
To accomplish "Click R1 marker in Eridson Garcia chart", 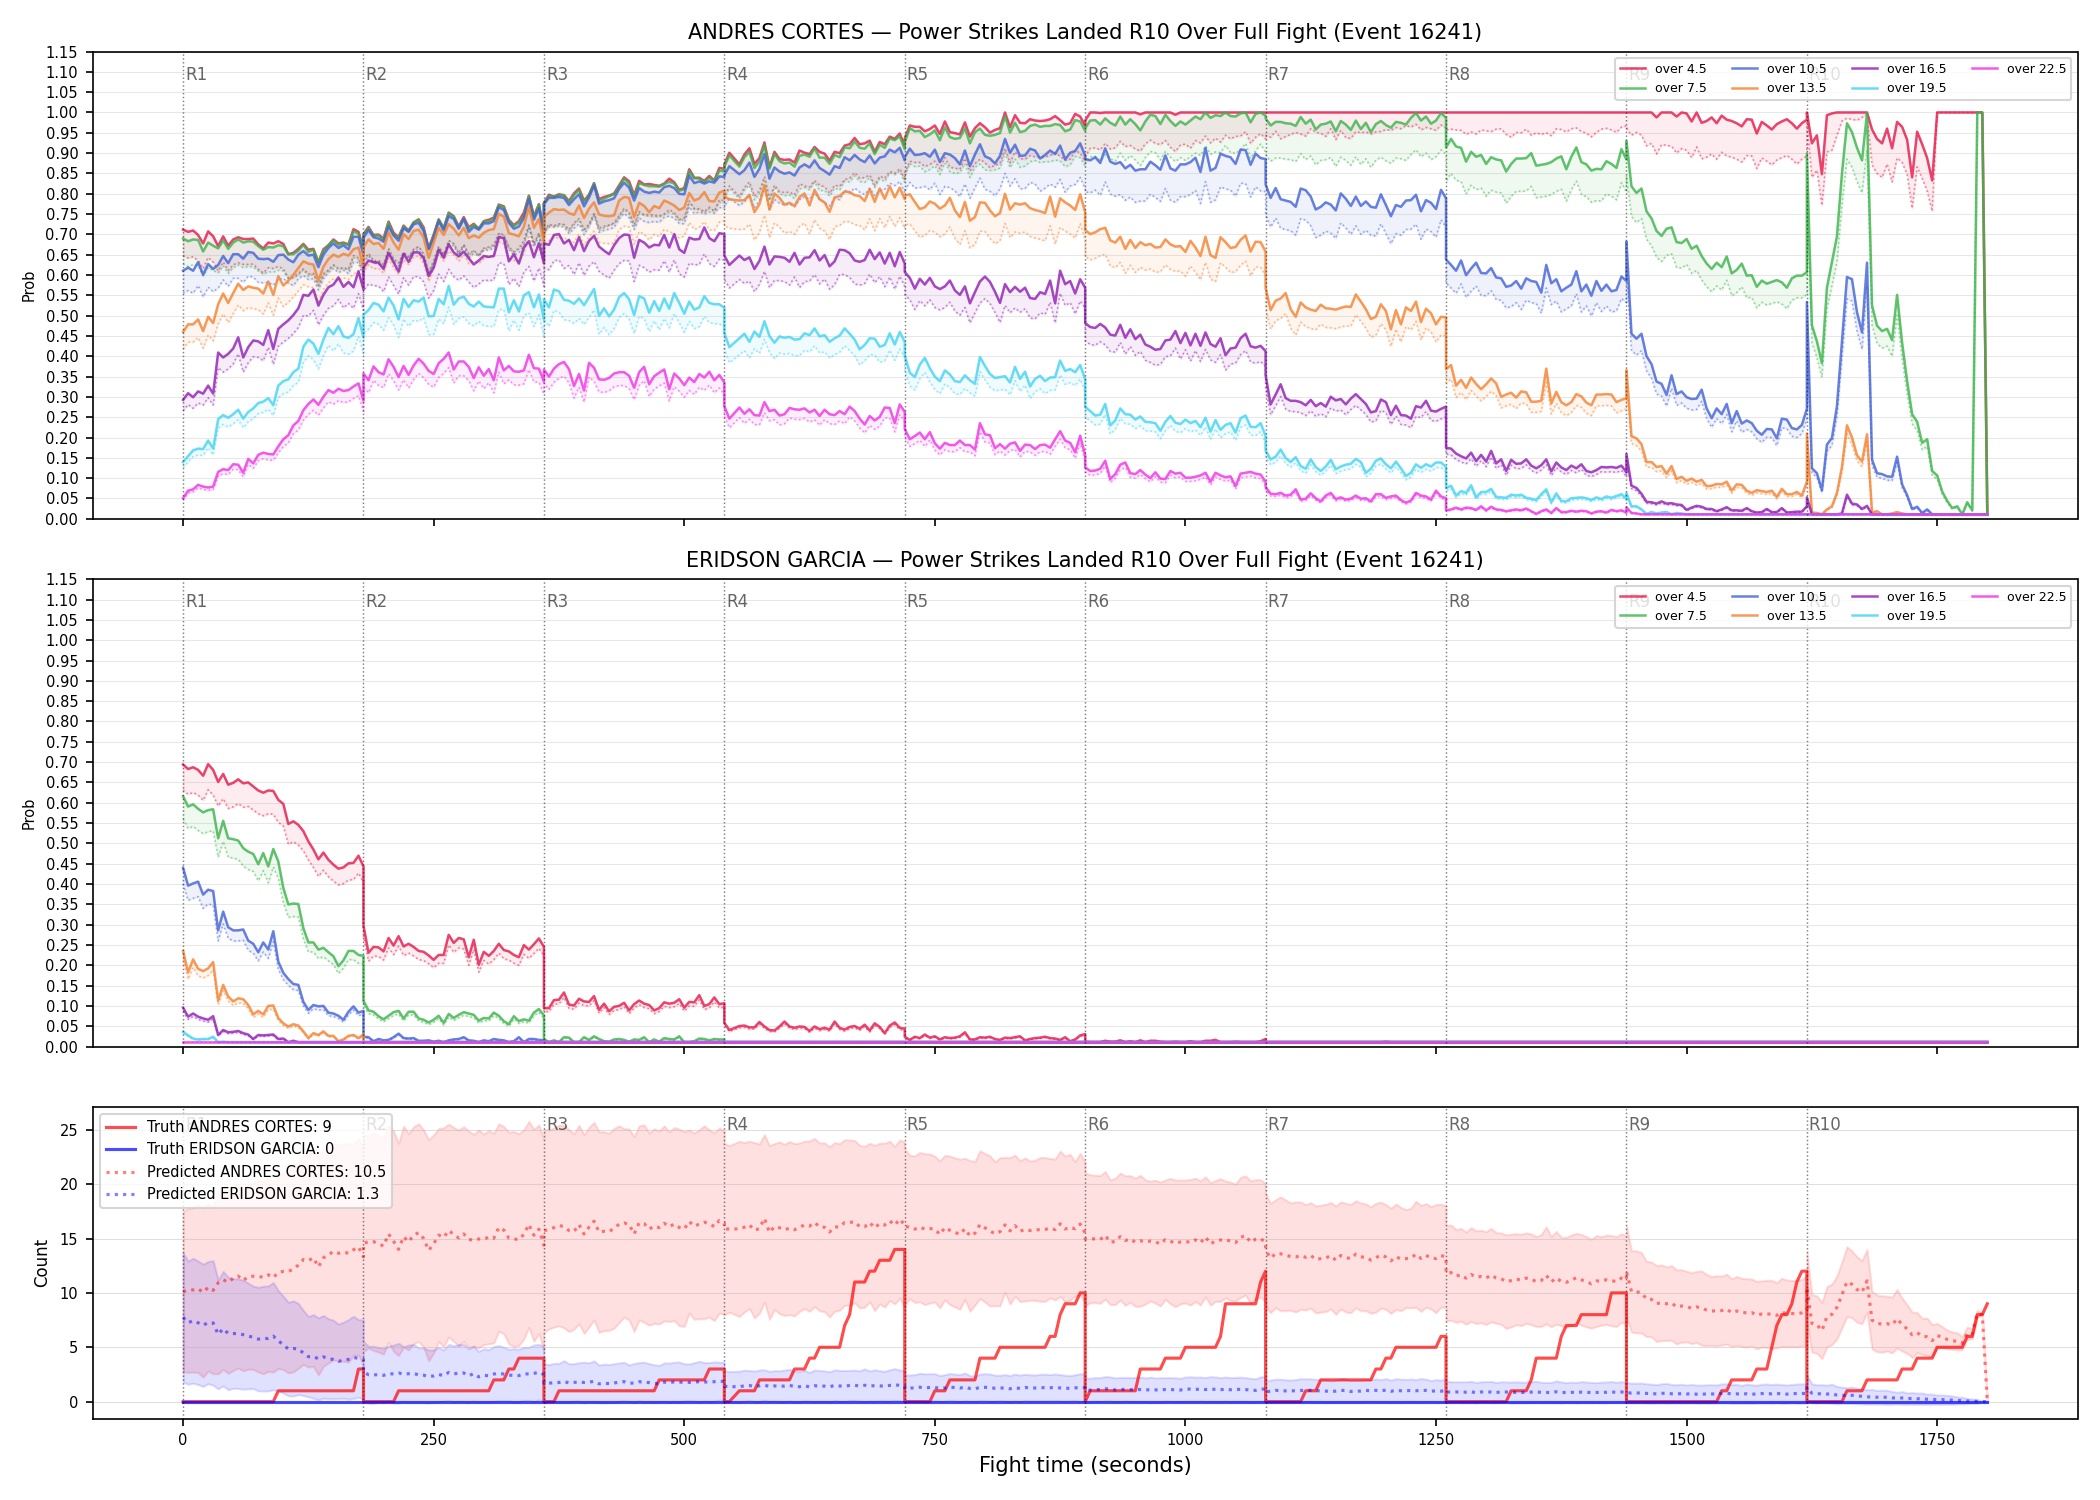I will click(196, 601).
